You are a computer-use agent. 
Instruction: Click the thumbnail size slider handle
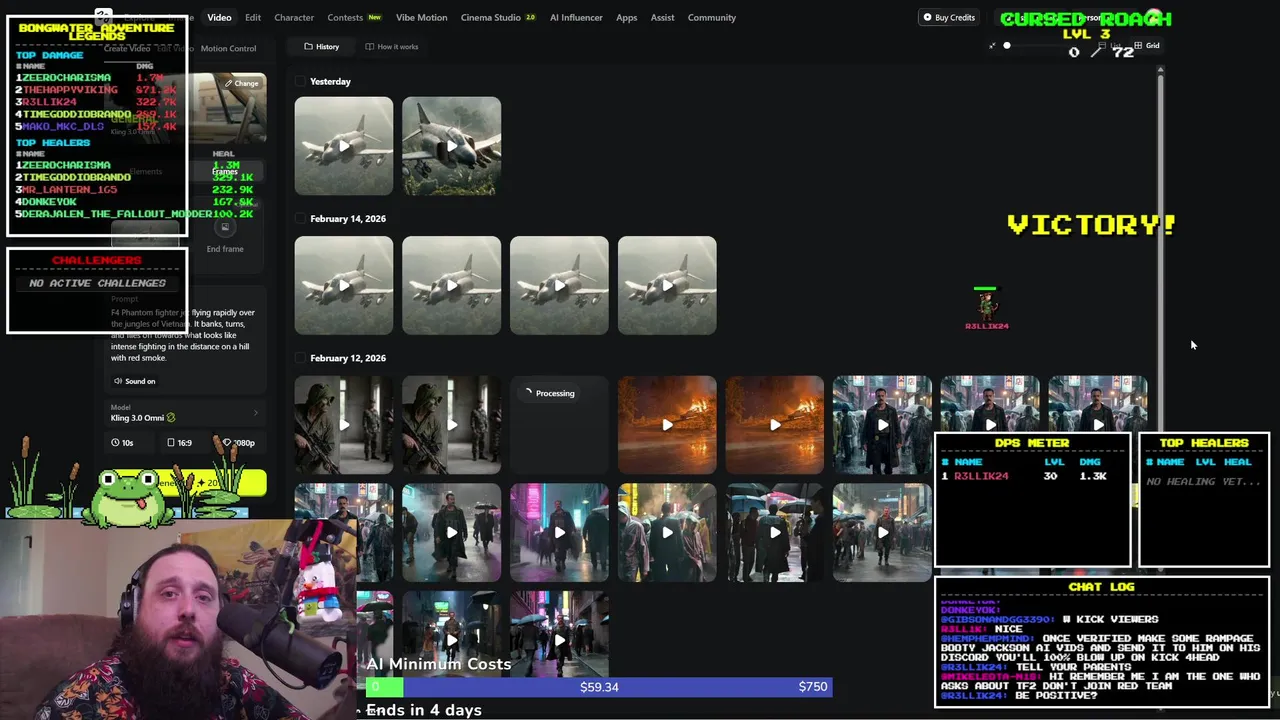coord(1007,45)
